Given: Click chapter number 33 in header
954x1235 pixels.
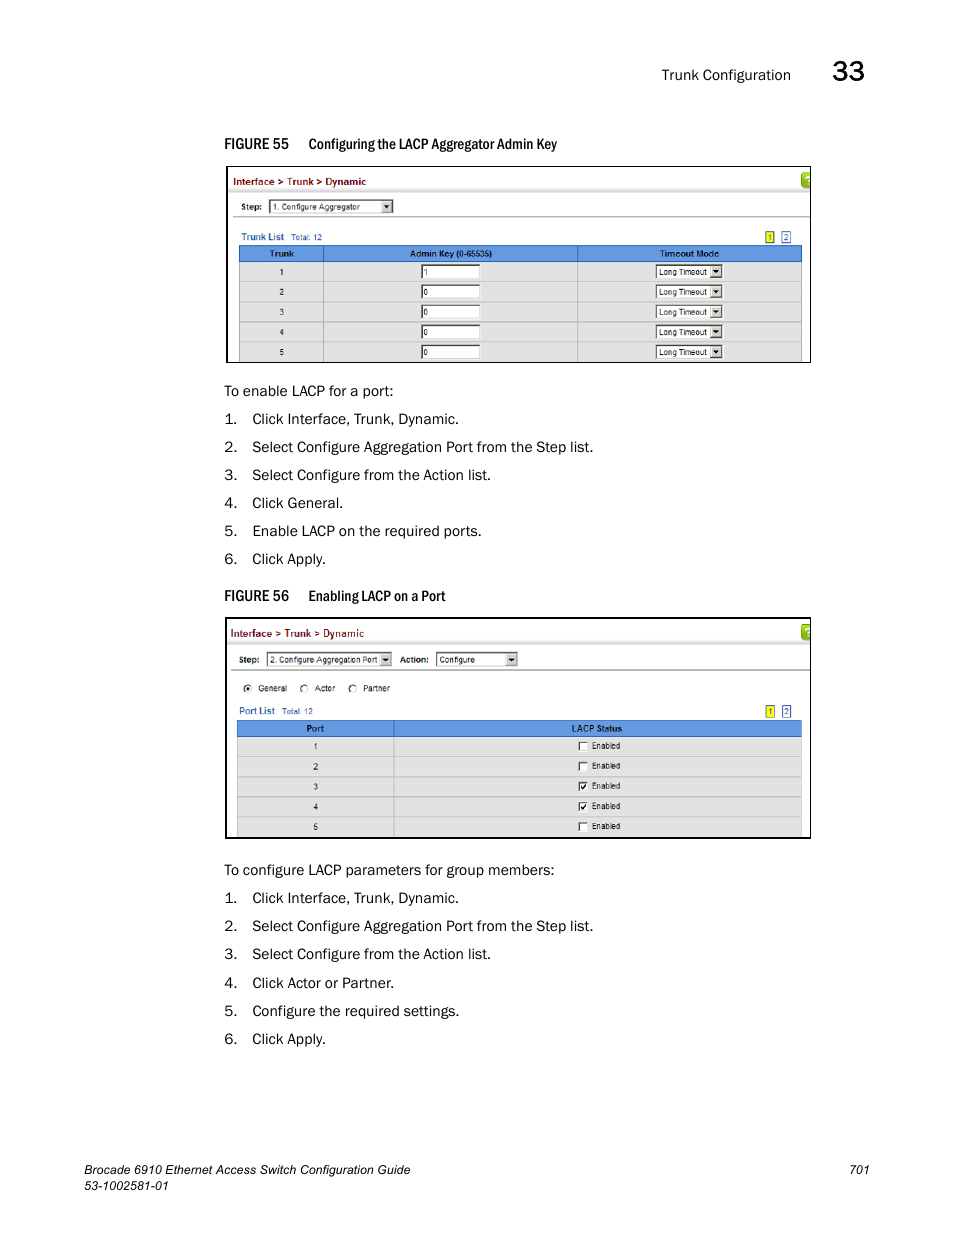Looking at the screenshot, I should click(x=849, y=72).
